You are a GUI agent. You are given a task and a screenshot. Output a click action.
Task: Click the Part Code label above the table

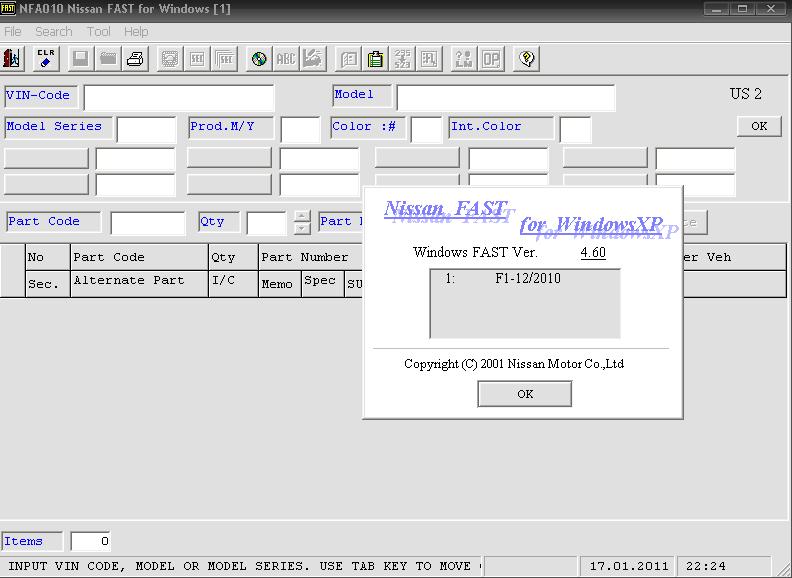click(54, 222)
